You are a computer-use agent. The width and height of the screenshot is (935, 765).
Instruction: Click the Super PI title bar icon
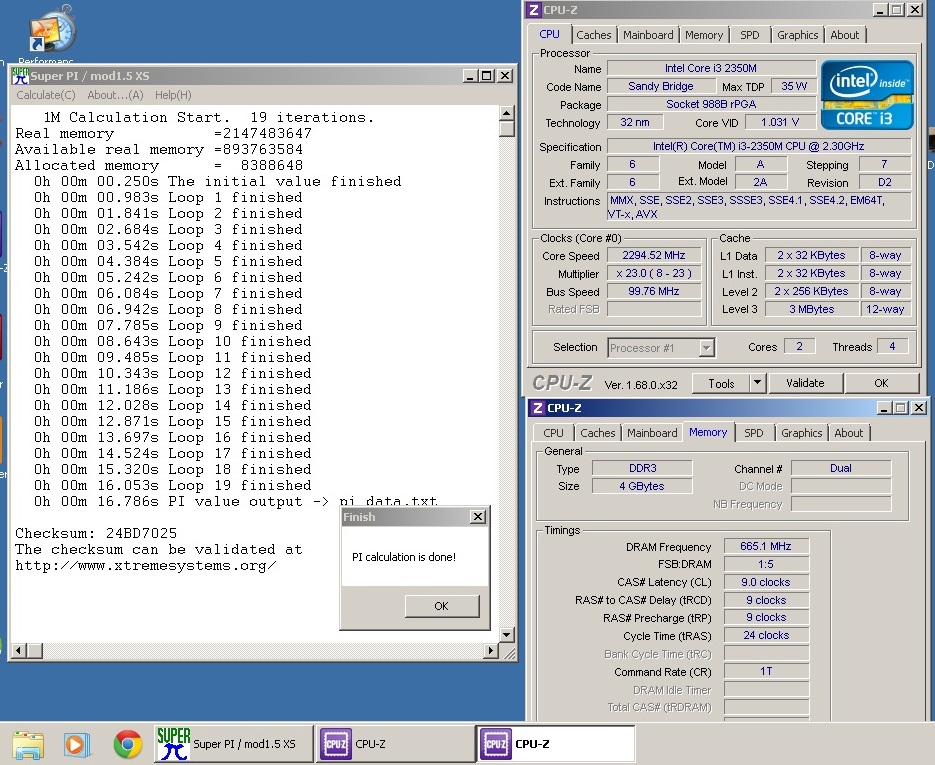(20, 76)
